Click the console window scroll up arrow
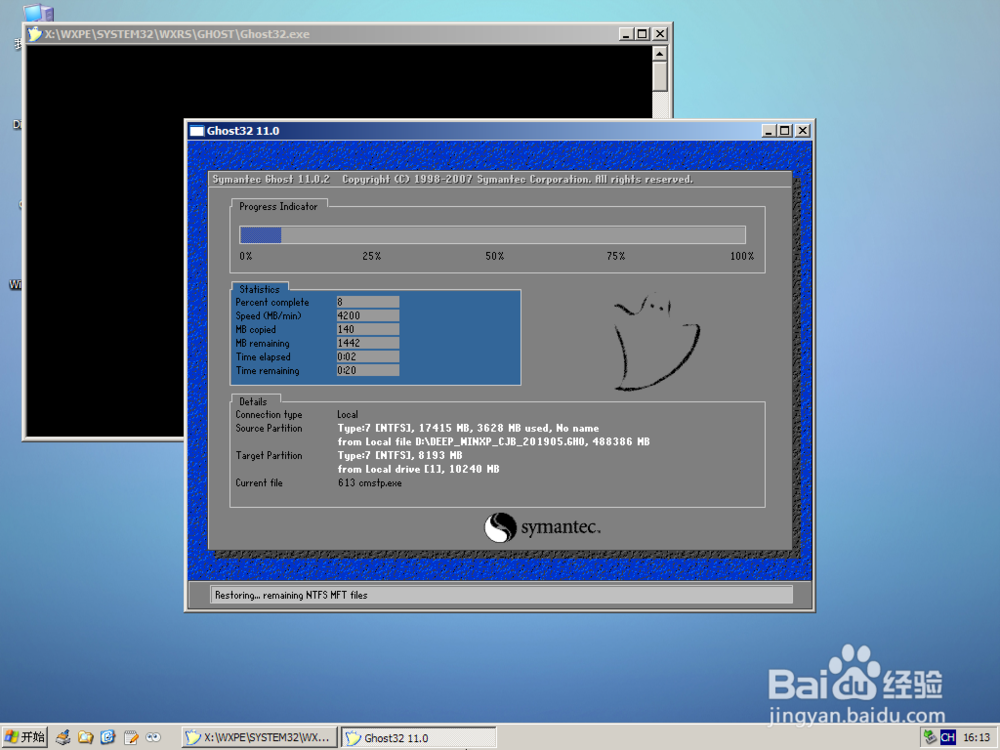Image resolution: width=1000 pixels, height=750 pixels. pos(660,53)
